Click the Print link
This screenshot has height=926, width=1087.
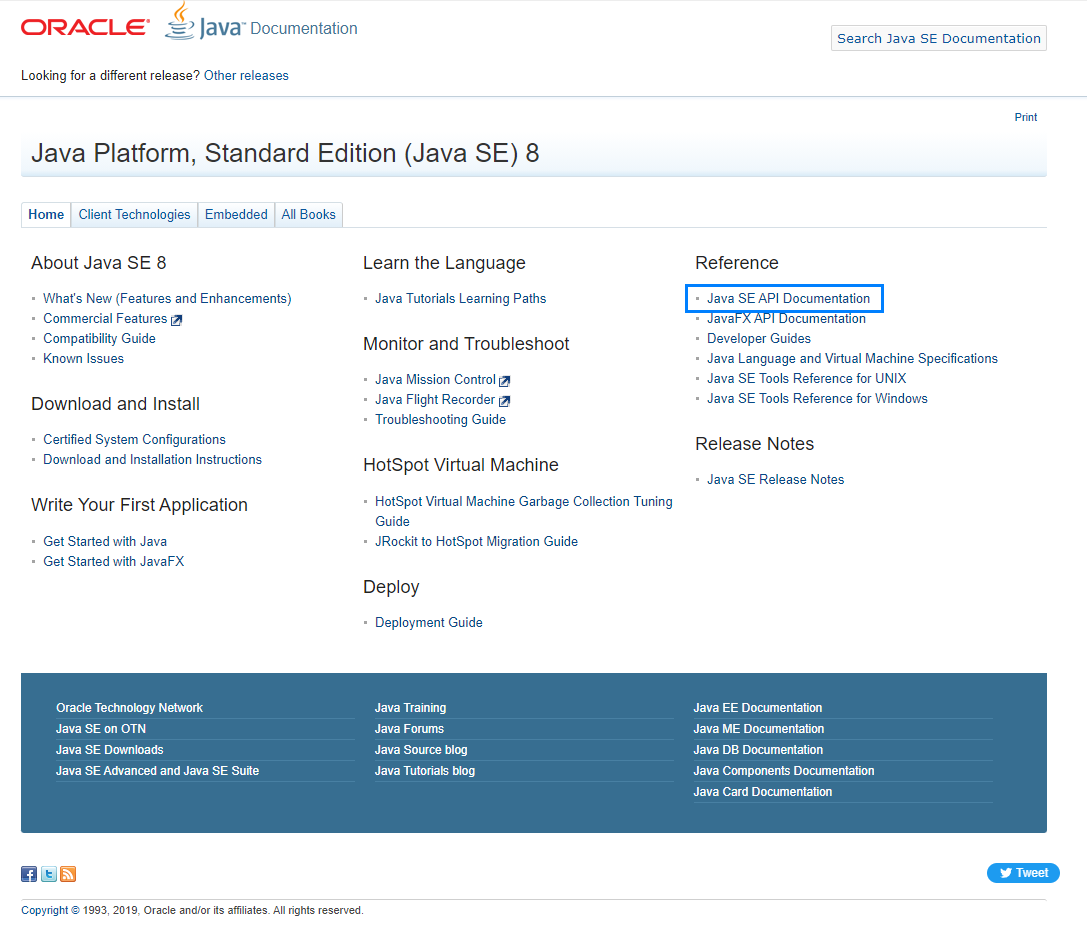tap(1026, 117)
